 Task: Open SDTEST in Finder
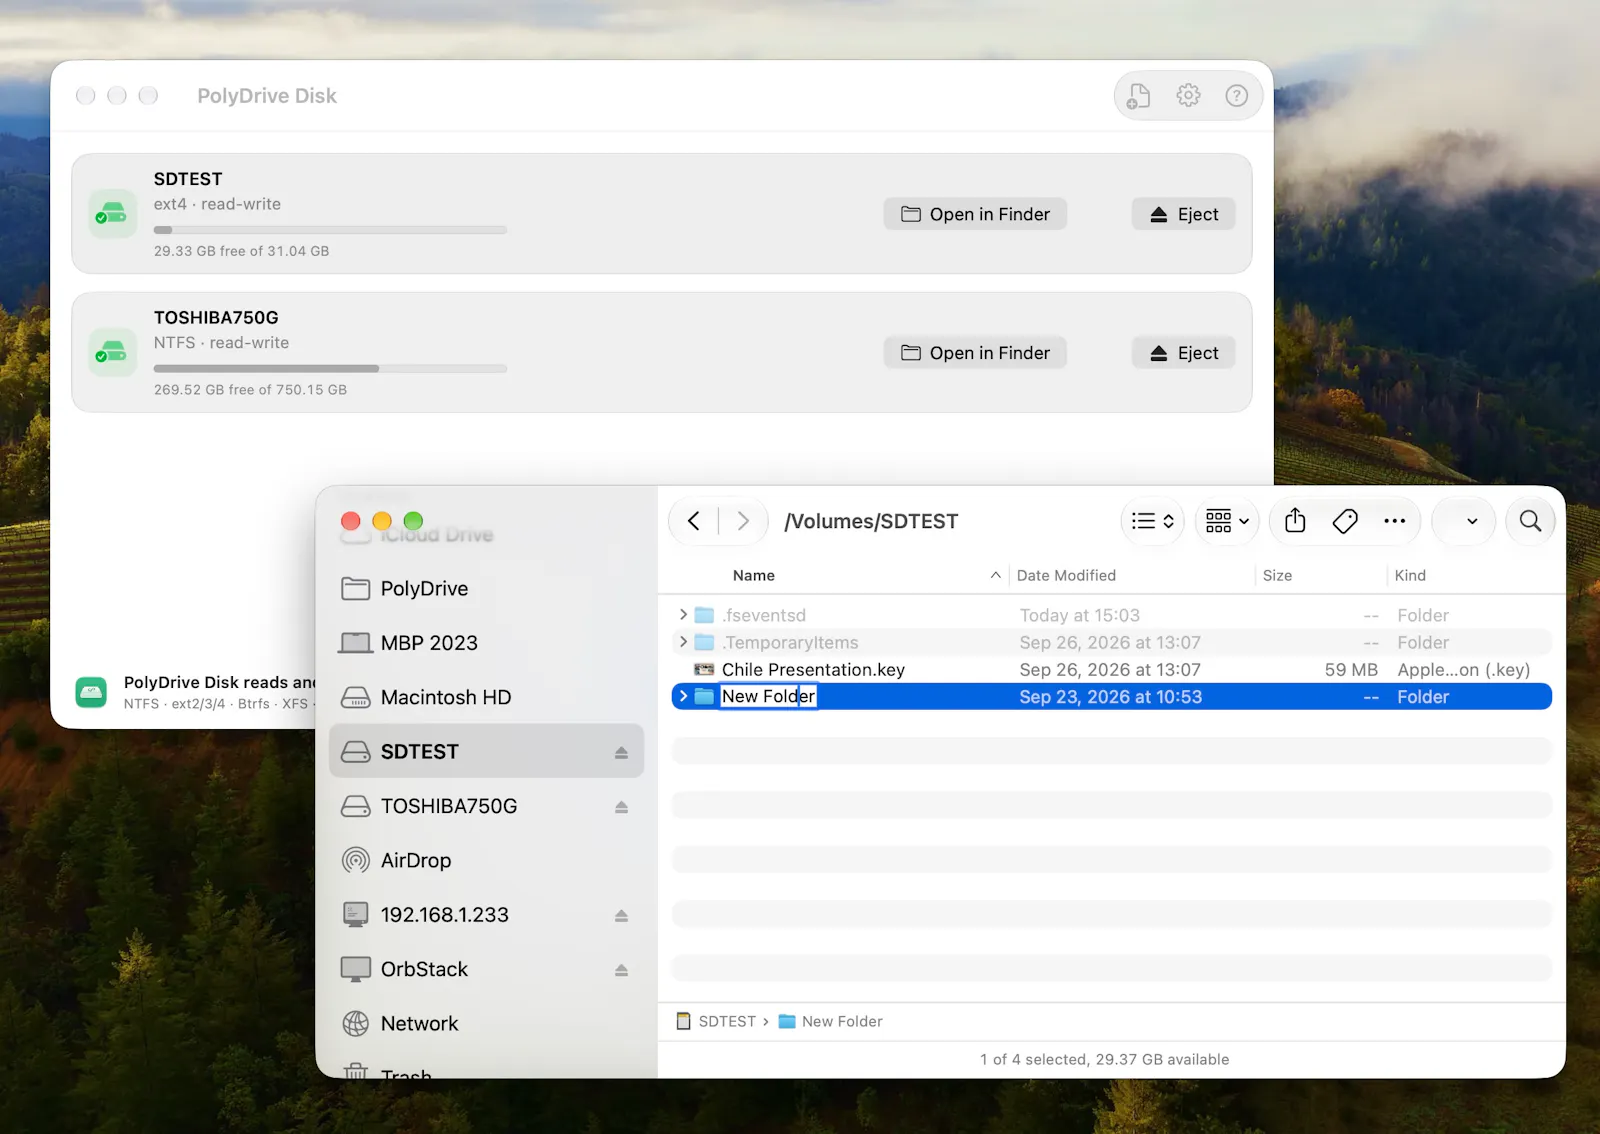click(975, 214)
